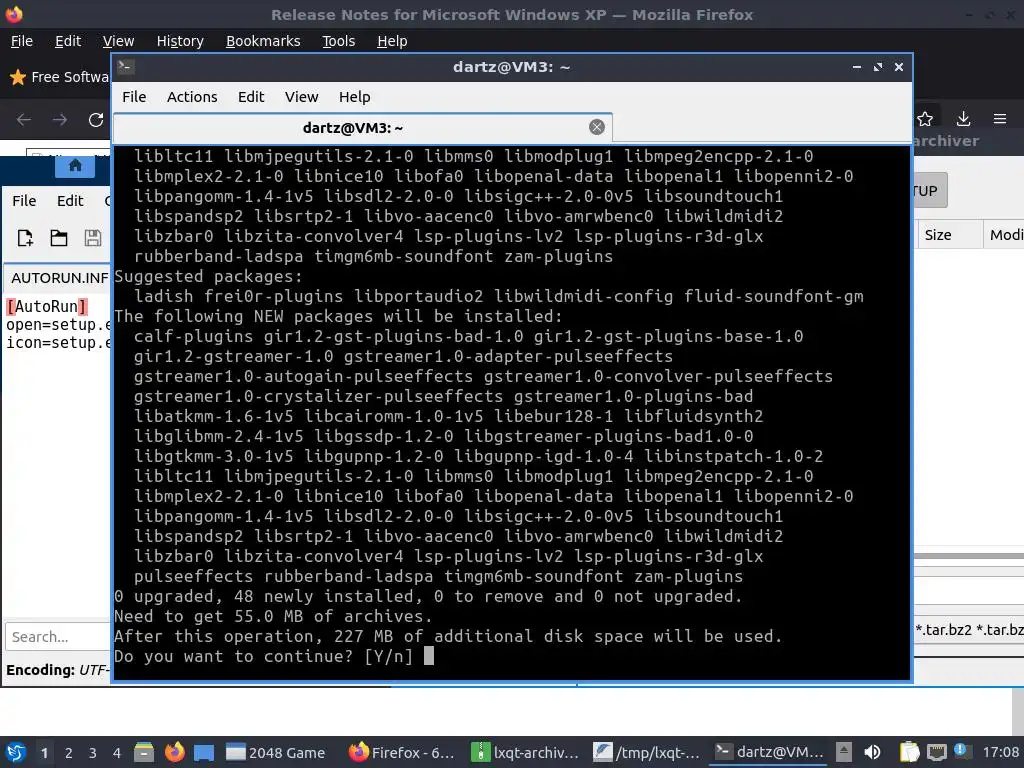Switch to desktop workspace 3
This screenshot has width=1024, height=768.
[93, 753]
